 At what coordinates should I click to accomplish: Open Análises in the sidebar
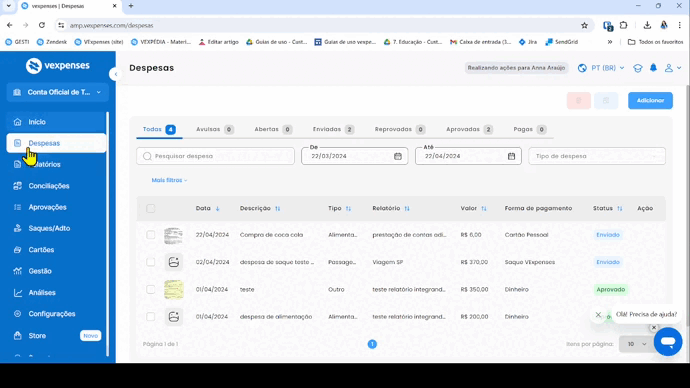[x=56, y=293]
